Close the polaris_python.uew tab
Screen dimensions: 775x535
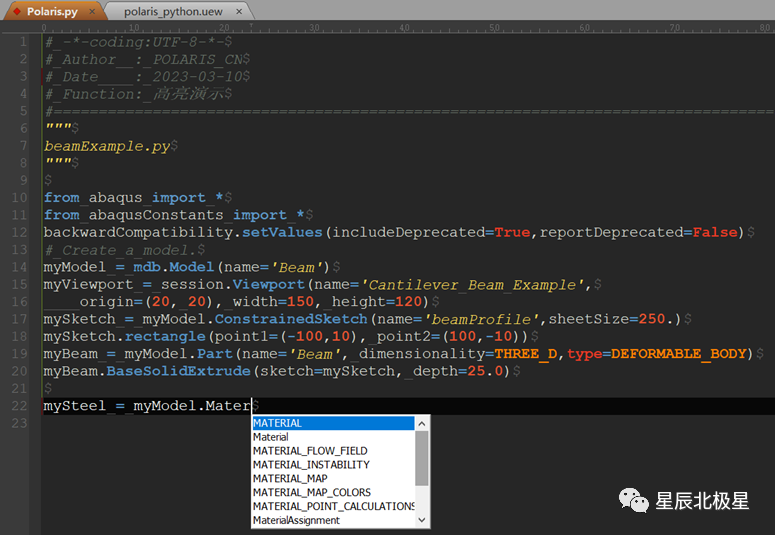tap(239, 11)
